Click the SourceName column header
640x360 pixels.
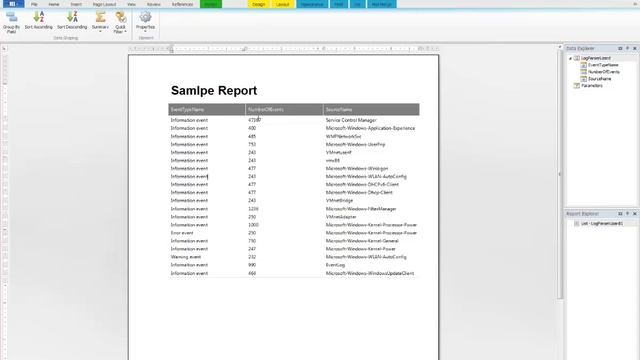tap(371, 109)
